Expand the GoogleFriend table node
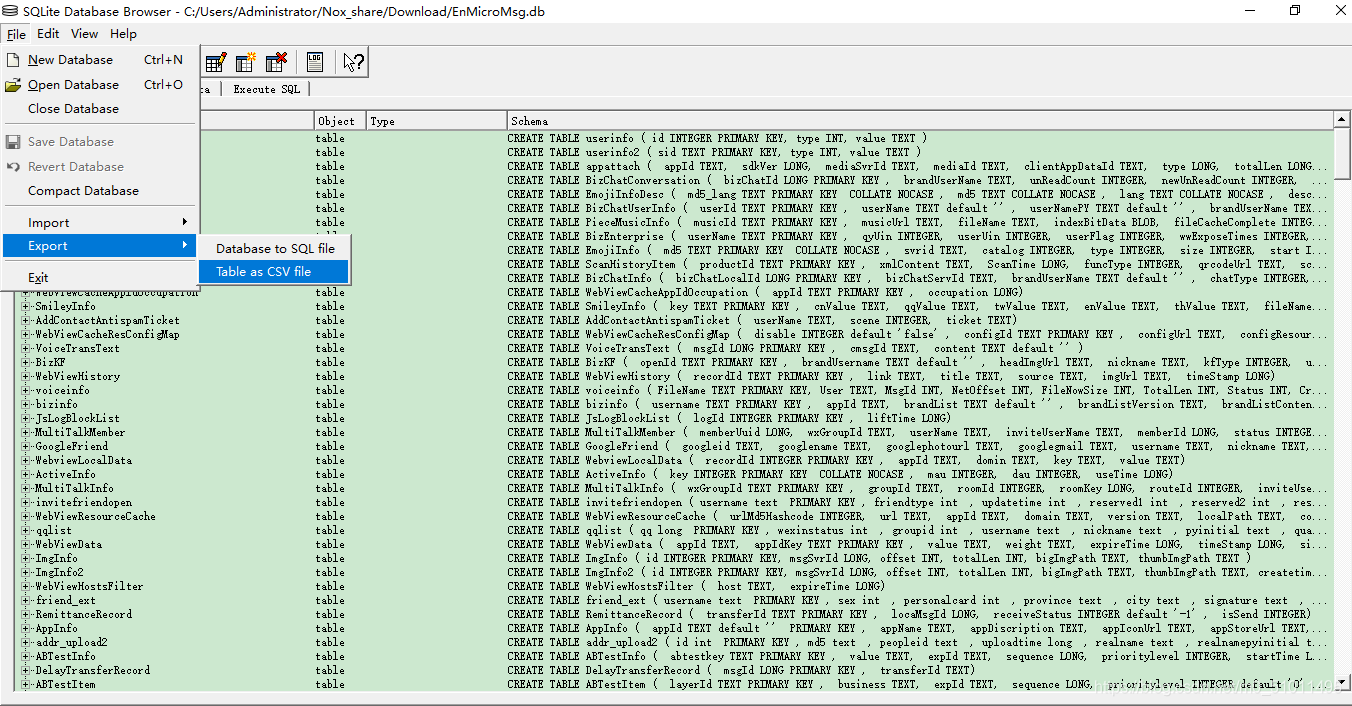The width and height of the screenshot is (1352, 706). pos(27,447)
